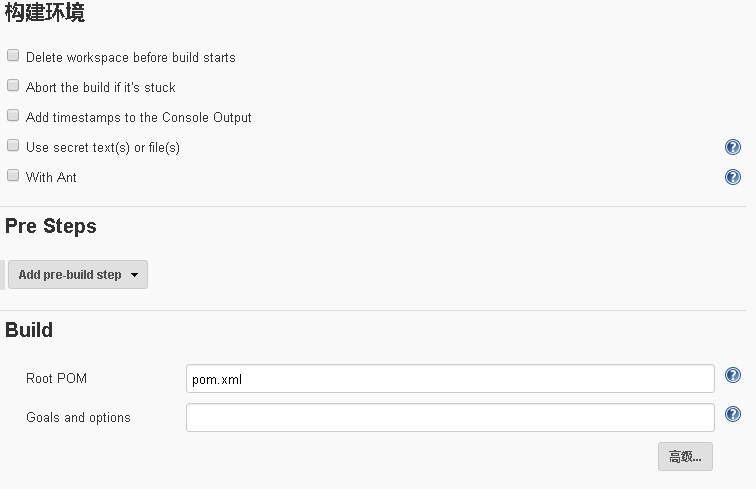Focus the Goals and options input box
This screenshot has width=756, height=489.
tap(450, 418)
